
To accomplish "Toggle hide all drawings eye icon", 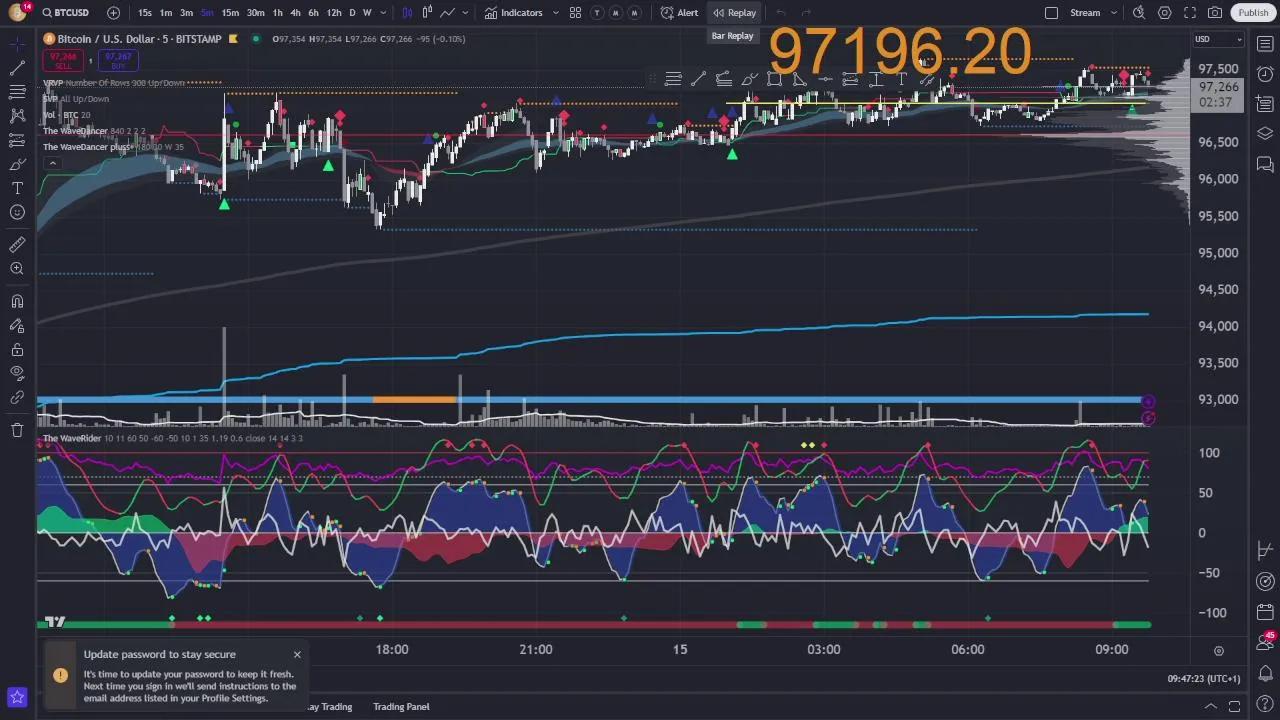I will click(x=17, y=373).
